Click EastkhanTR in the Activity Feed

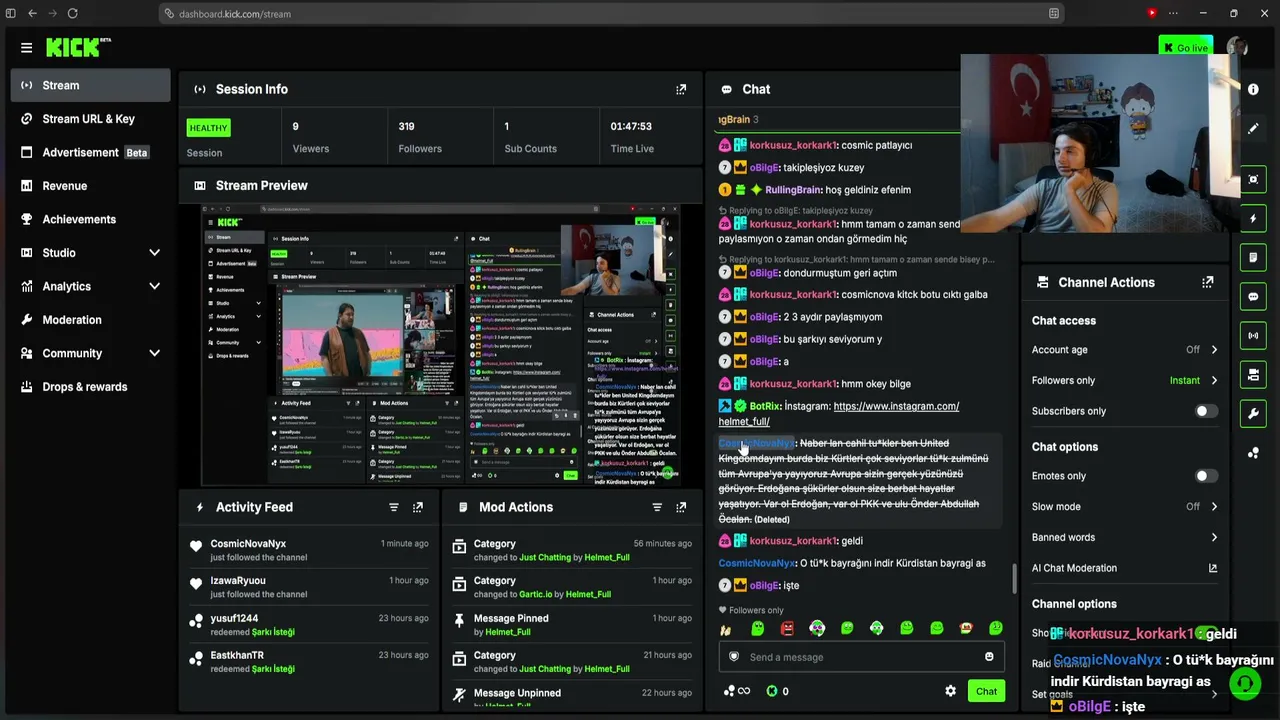[238, 656]
